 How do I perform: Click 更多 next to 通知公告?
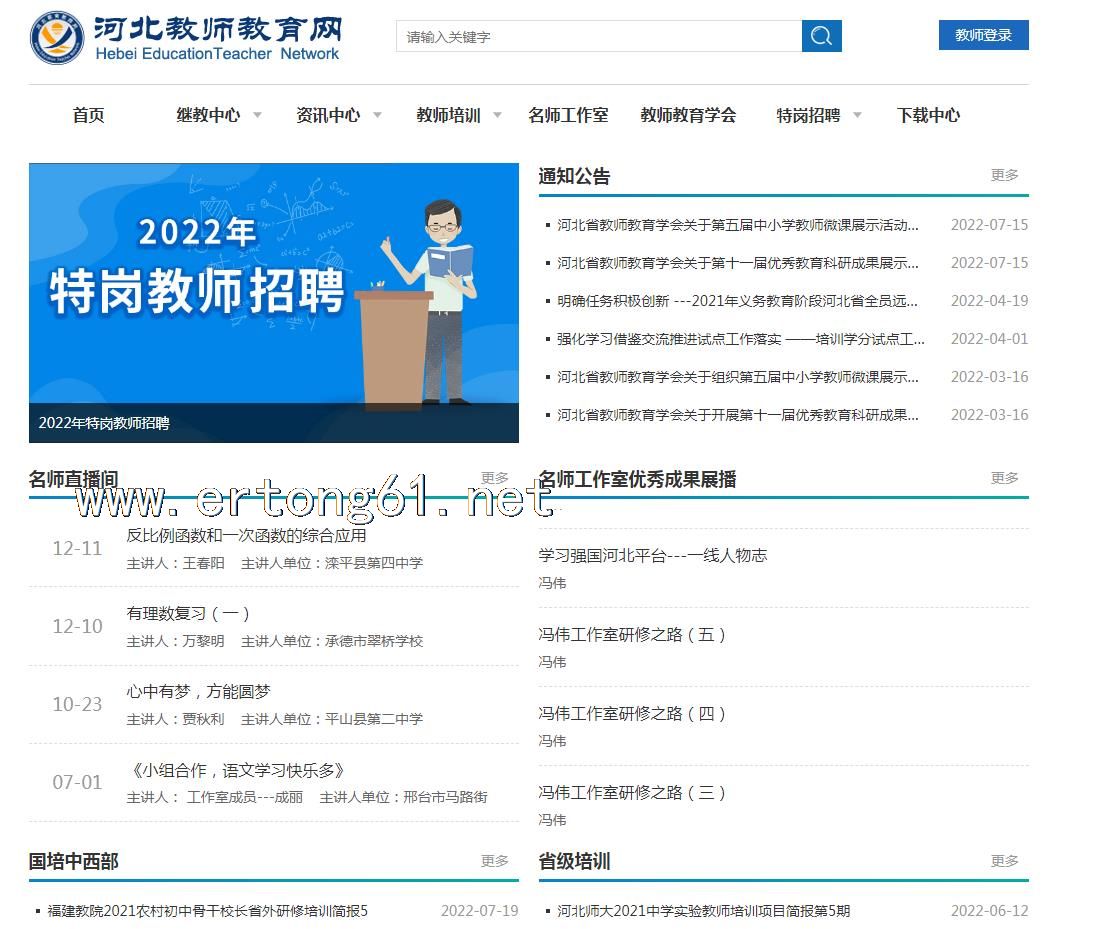pyautogui.click(x=1004, y=175)
